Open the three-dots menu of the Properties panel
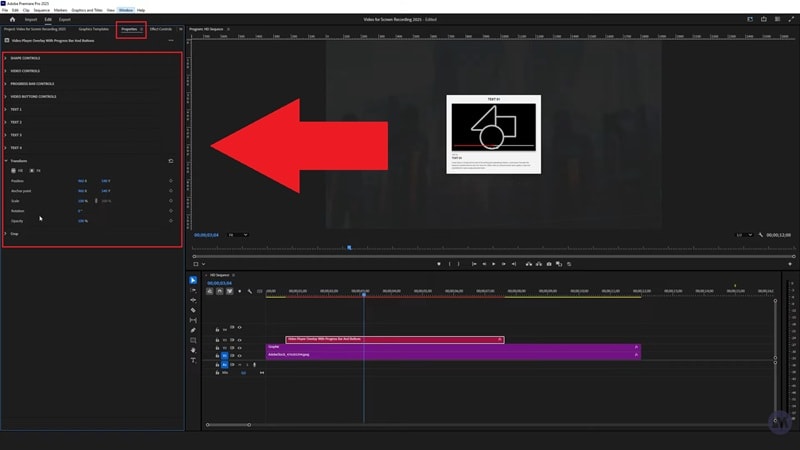The image size is (800, 450). tap(171, 40)
